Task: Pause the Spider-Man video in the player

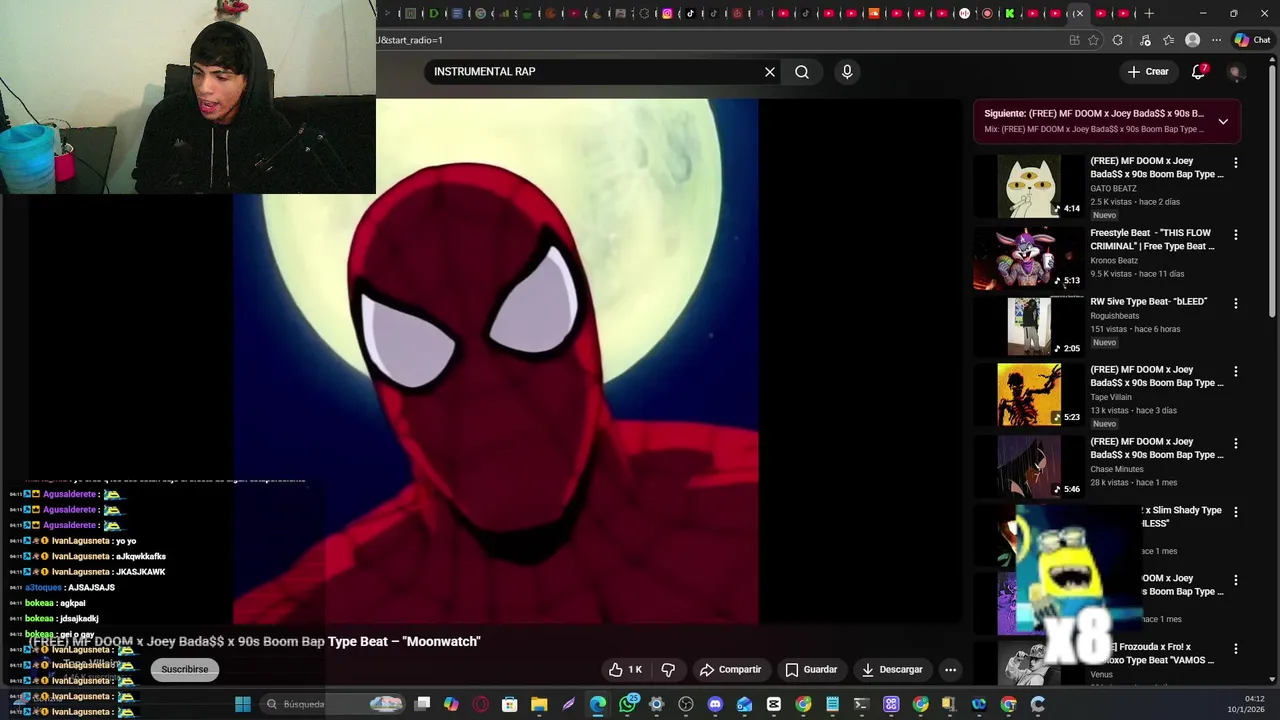Action: click(x=496, y=360)
